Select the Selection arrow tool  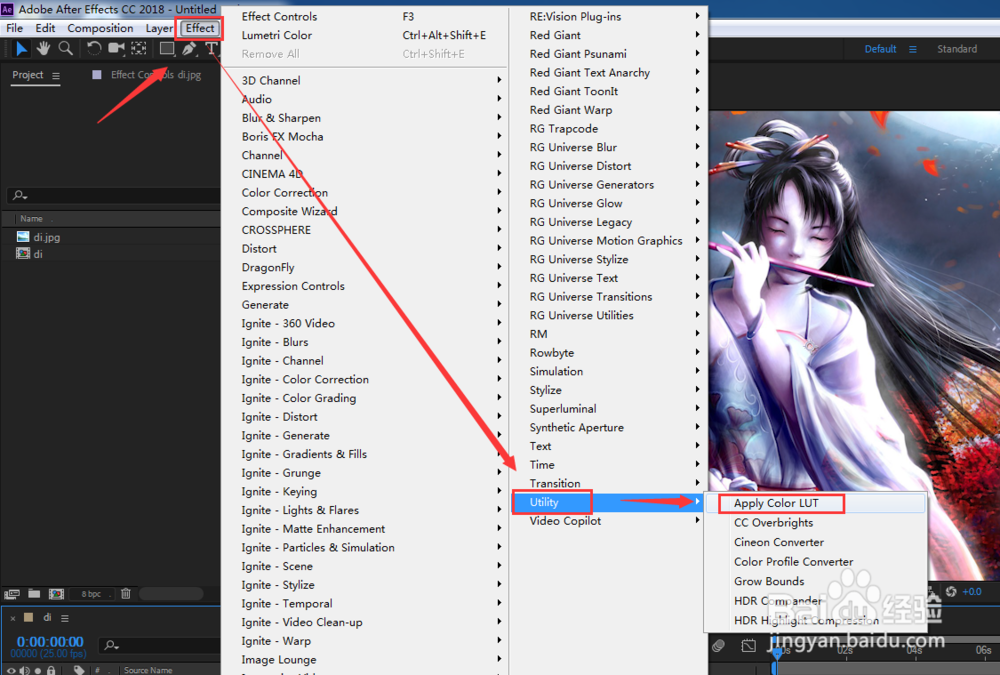pos(21,48)
